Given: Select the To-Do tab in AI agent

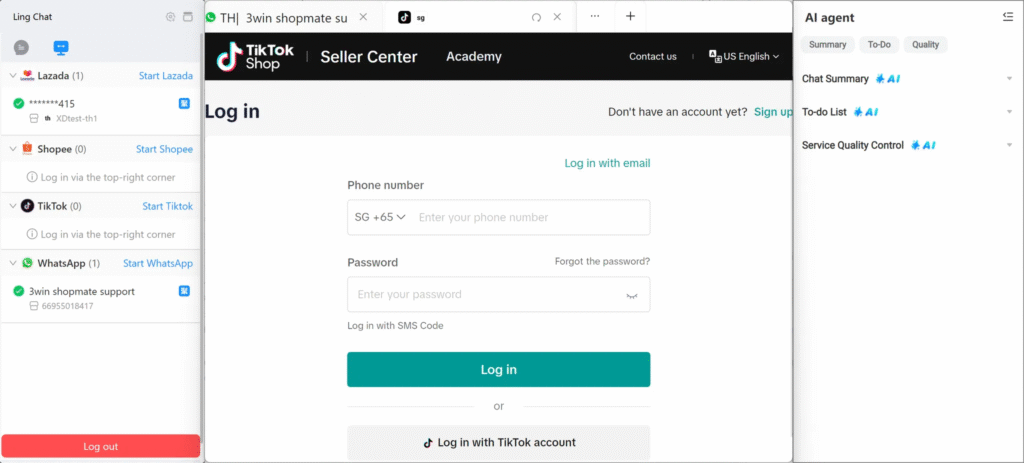Looking at the screenshot, I should pos(879,44).
